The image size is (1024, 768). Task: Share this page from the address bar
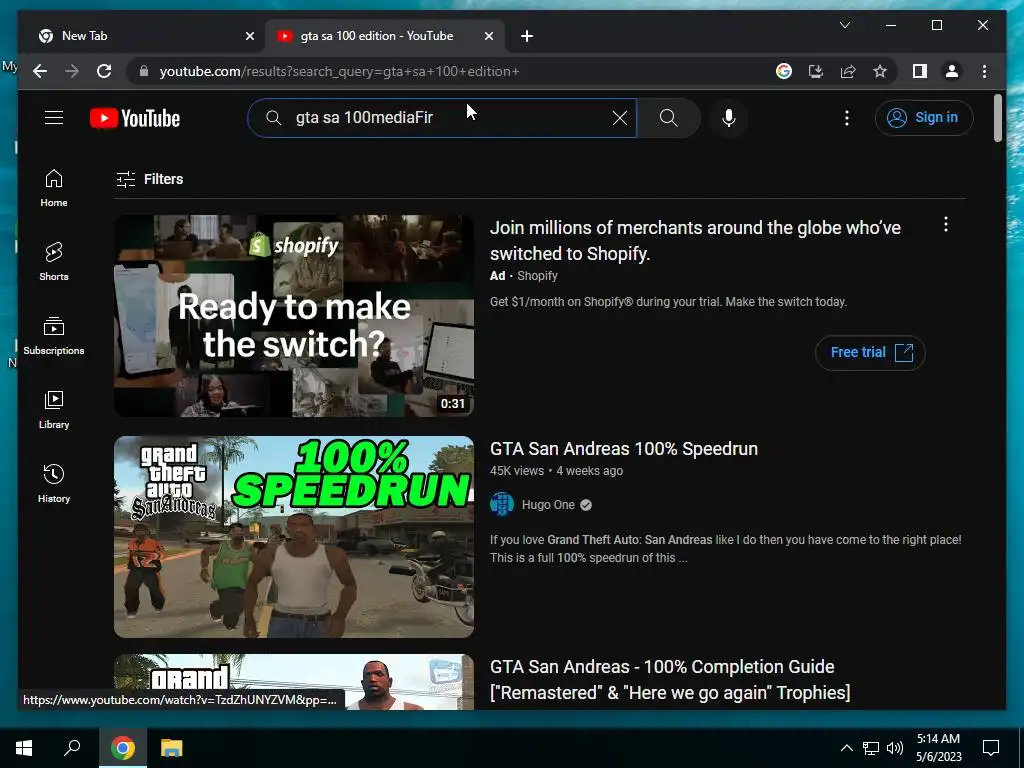pos(848,71)
